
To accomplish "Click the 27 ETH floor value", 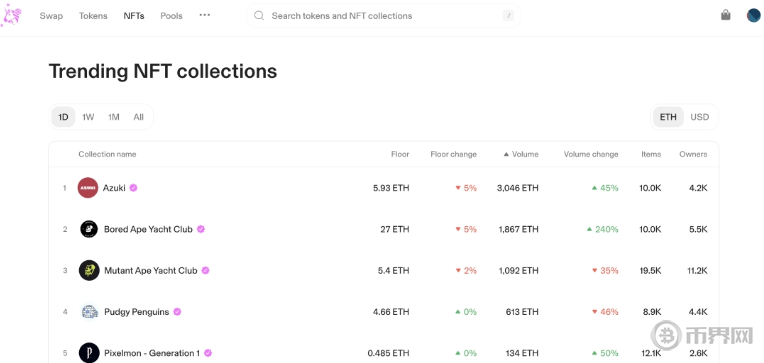I will click(x=395, y=229).
